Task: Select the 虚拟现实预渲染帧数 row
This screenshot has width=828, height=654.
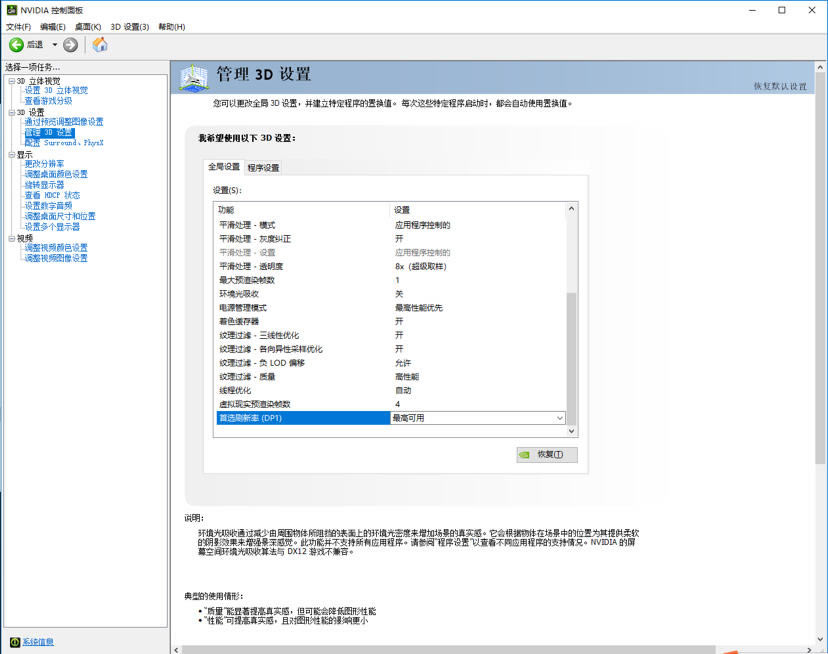Action: pyautogui.click(x=391, y=404)
